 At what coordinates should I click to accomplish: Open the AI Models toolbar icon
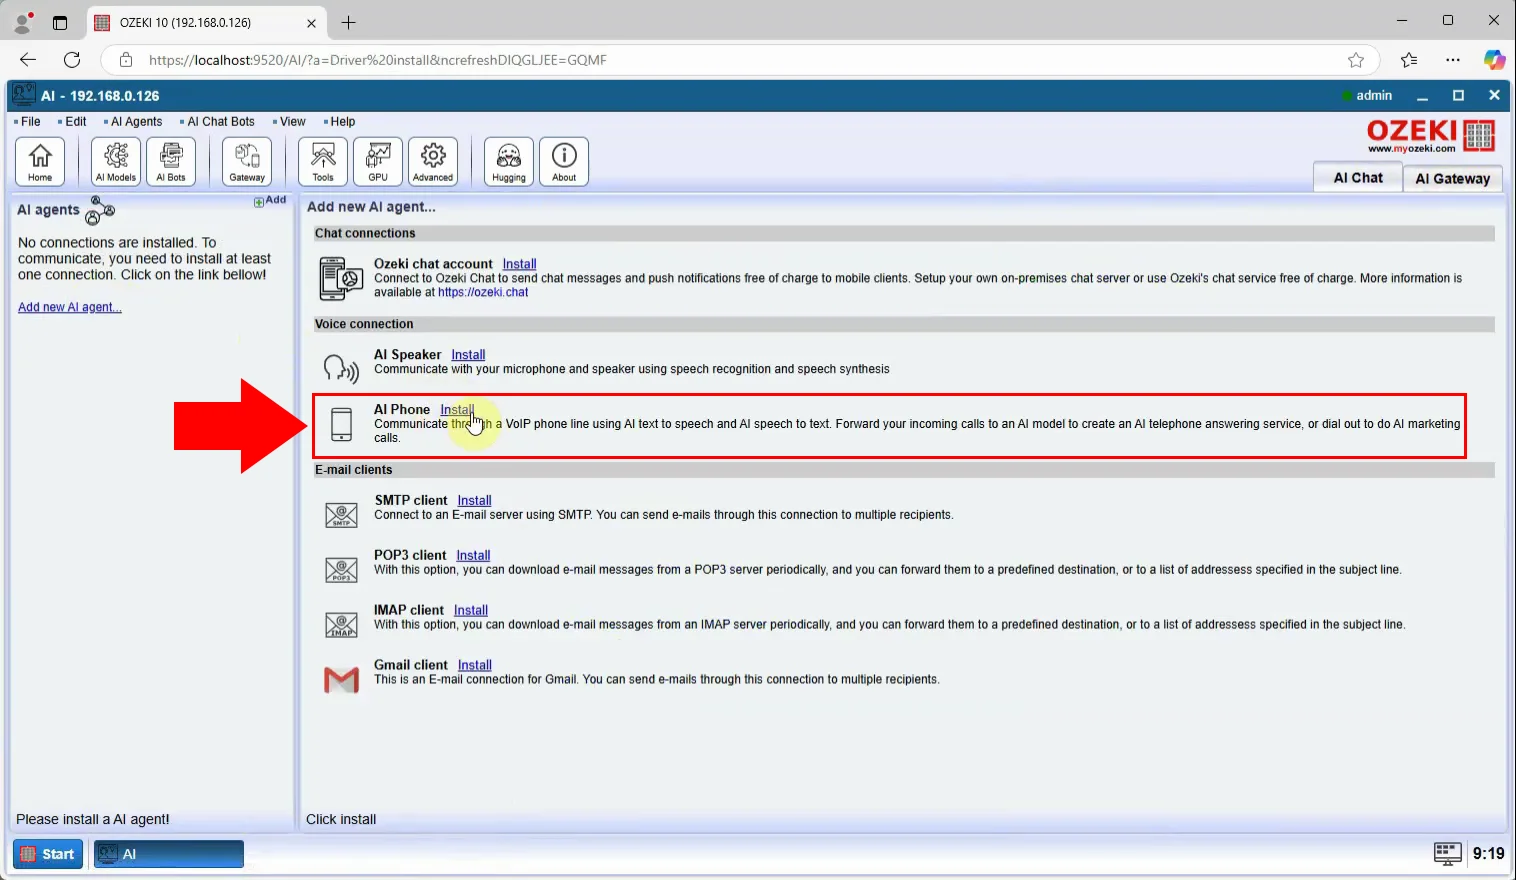pos(116,161)
